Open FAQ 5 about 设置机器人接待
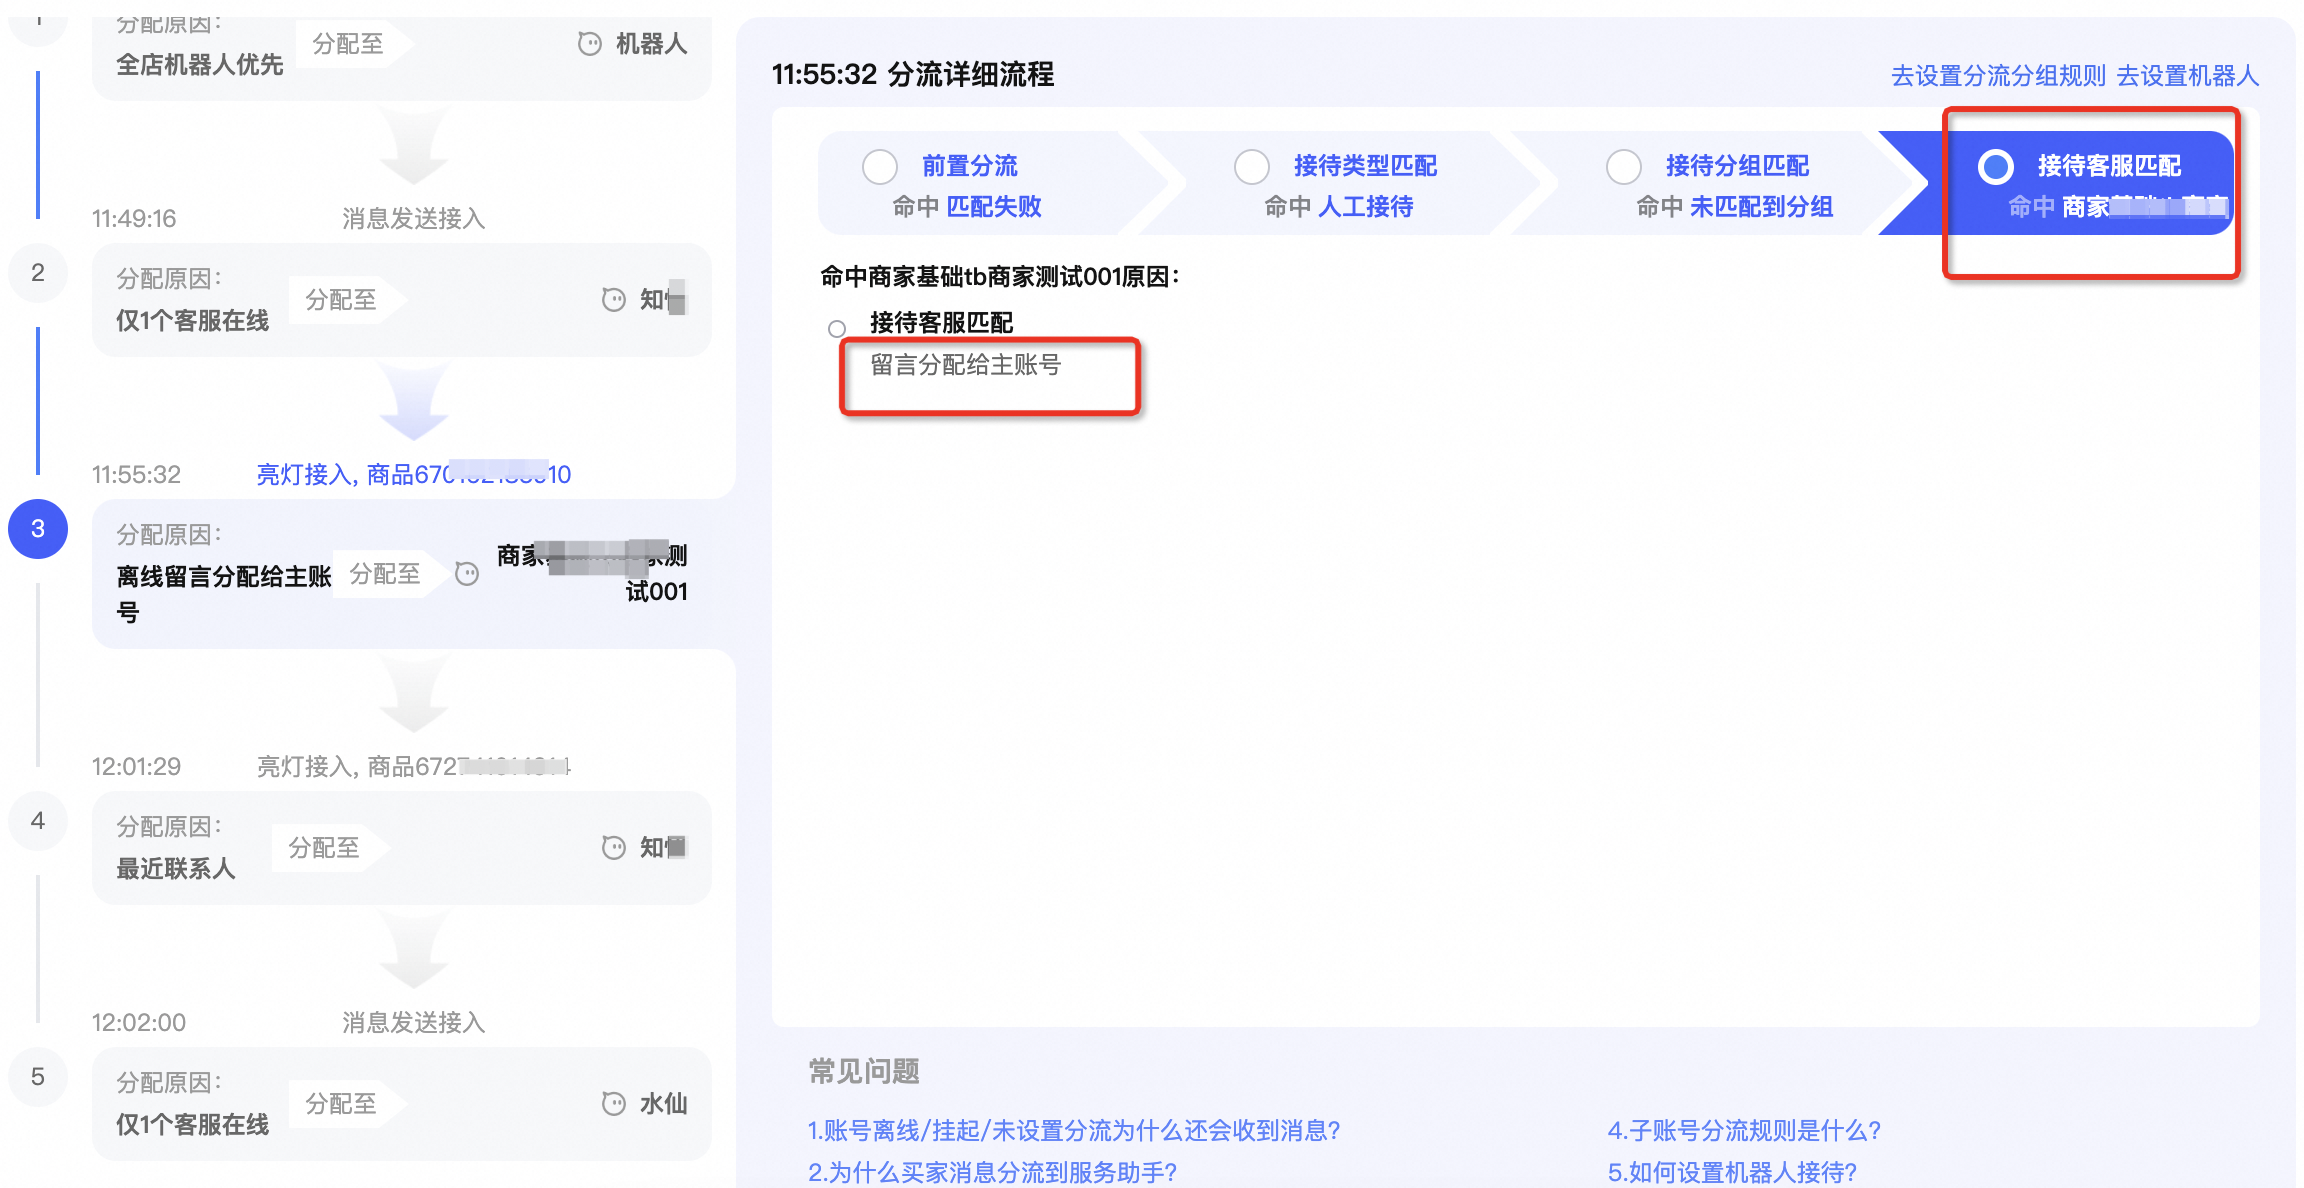This screenshot has width=2304, height=1188. tap(1732, 1172)
